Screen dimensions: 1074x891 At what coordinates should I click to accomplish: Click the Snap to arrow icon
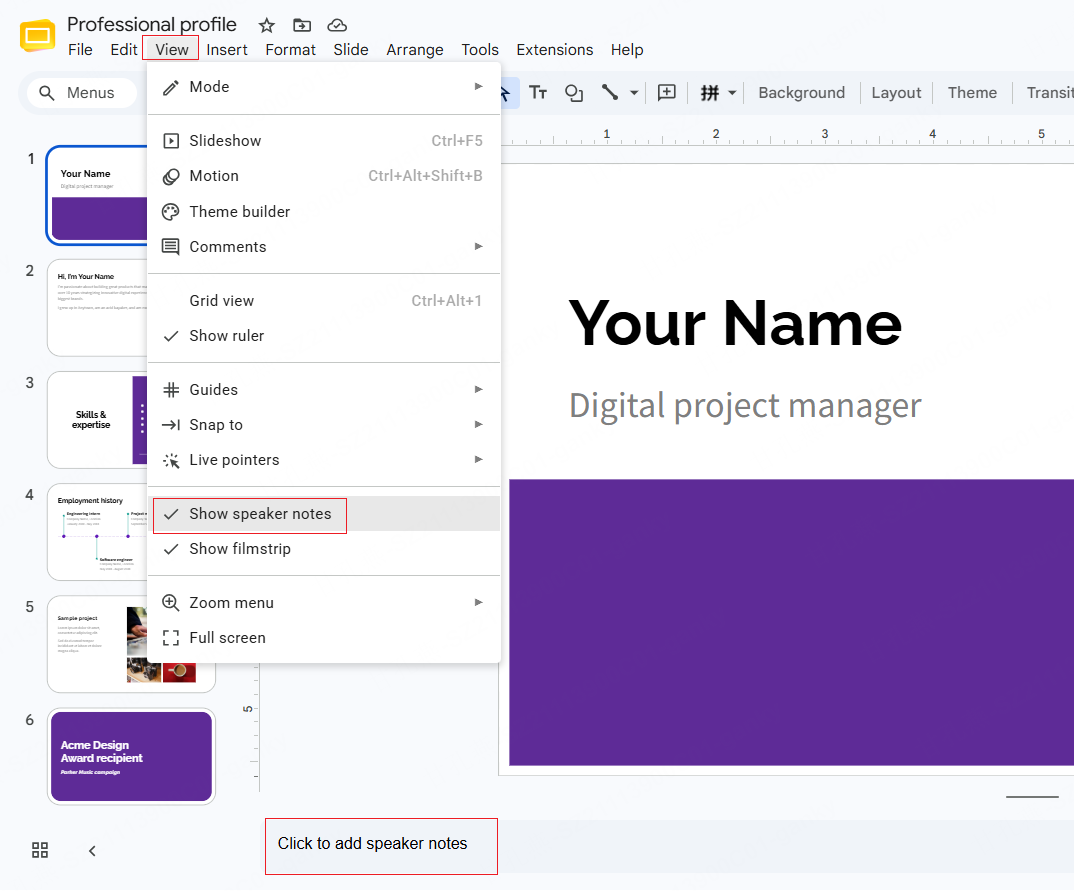[171, 425]
